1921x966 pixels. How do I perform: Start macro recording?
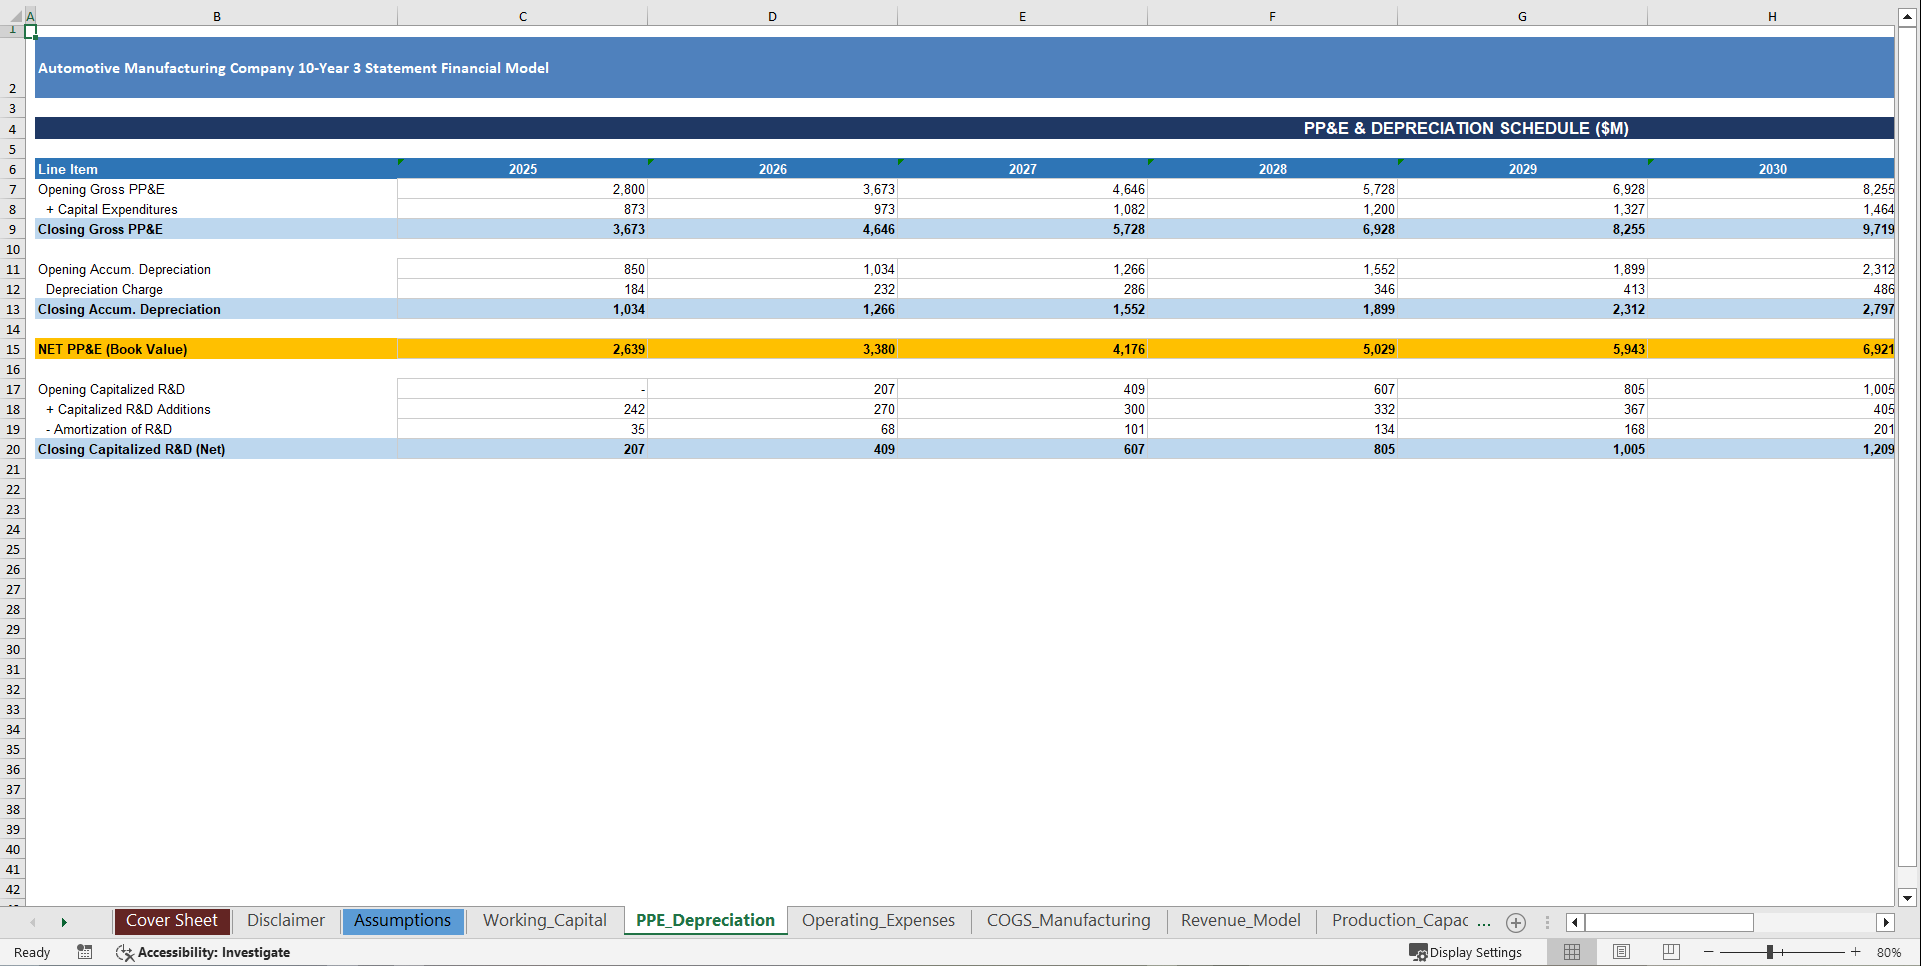[x=85, y=952]
